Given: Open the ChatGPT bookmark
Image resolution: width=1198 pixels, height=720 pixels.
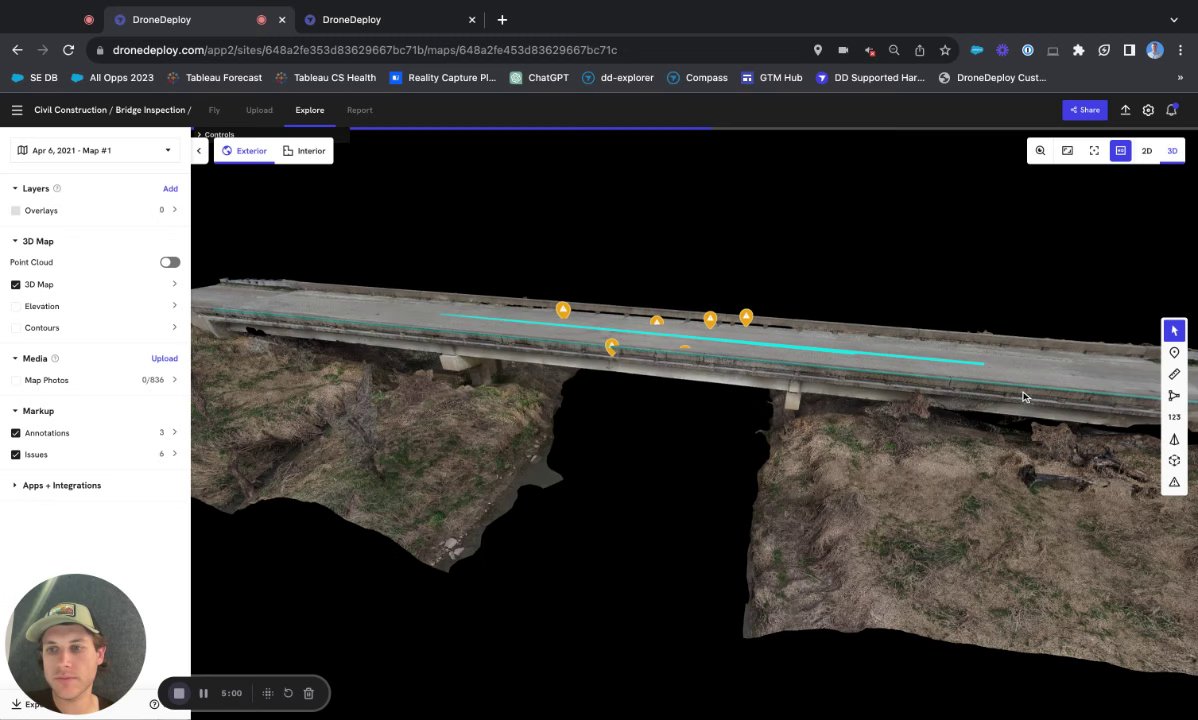Looking at the screenshot, I should [539, 77].
